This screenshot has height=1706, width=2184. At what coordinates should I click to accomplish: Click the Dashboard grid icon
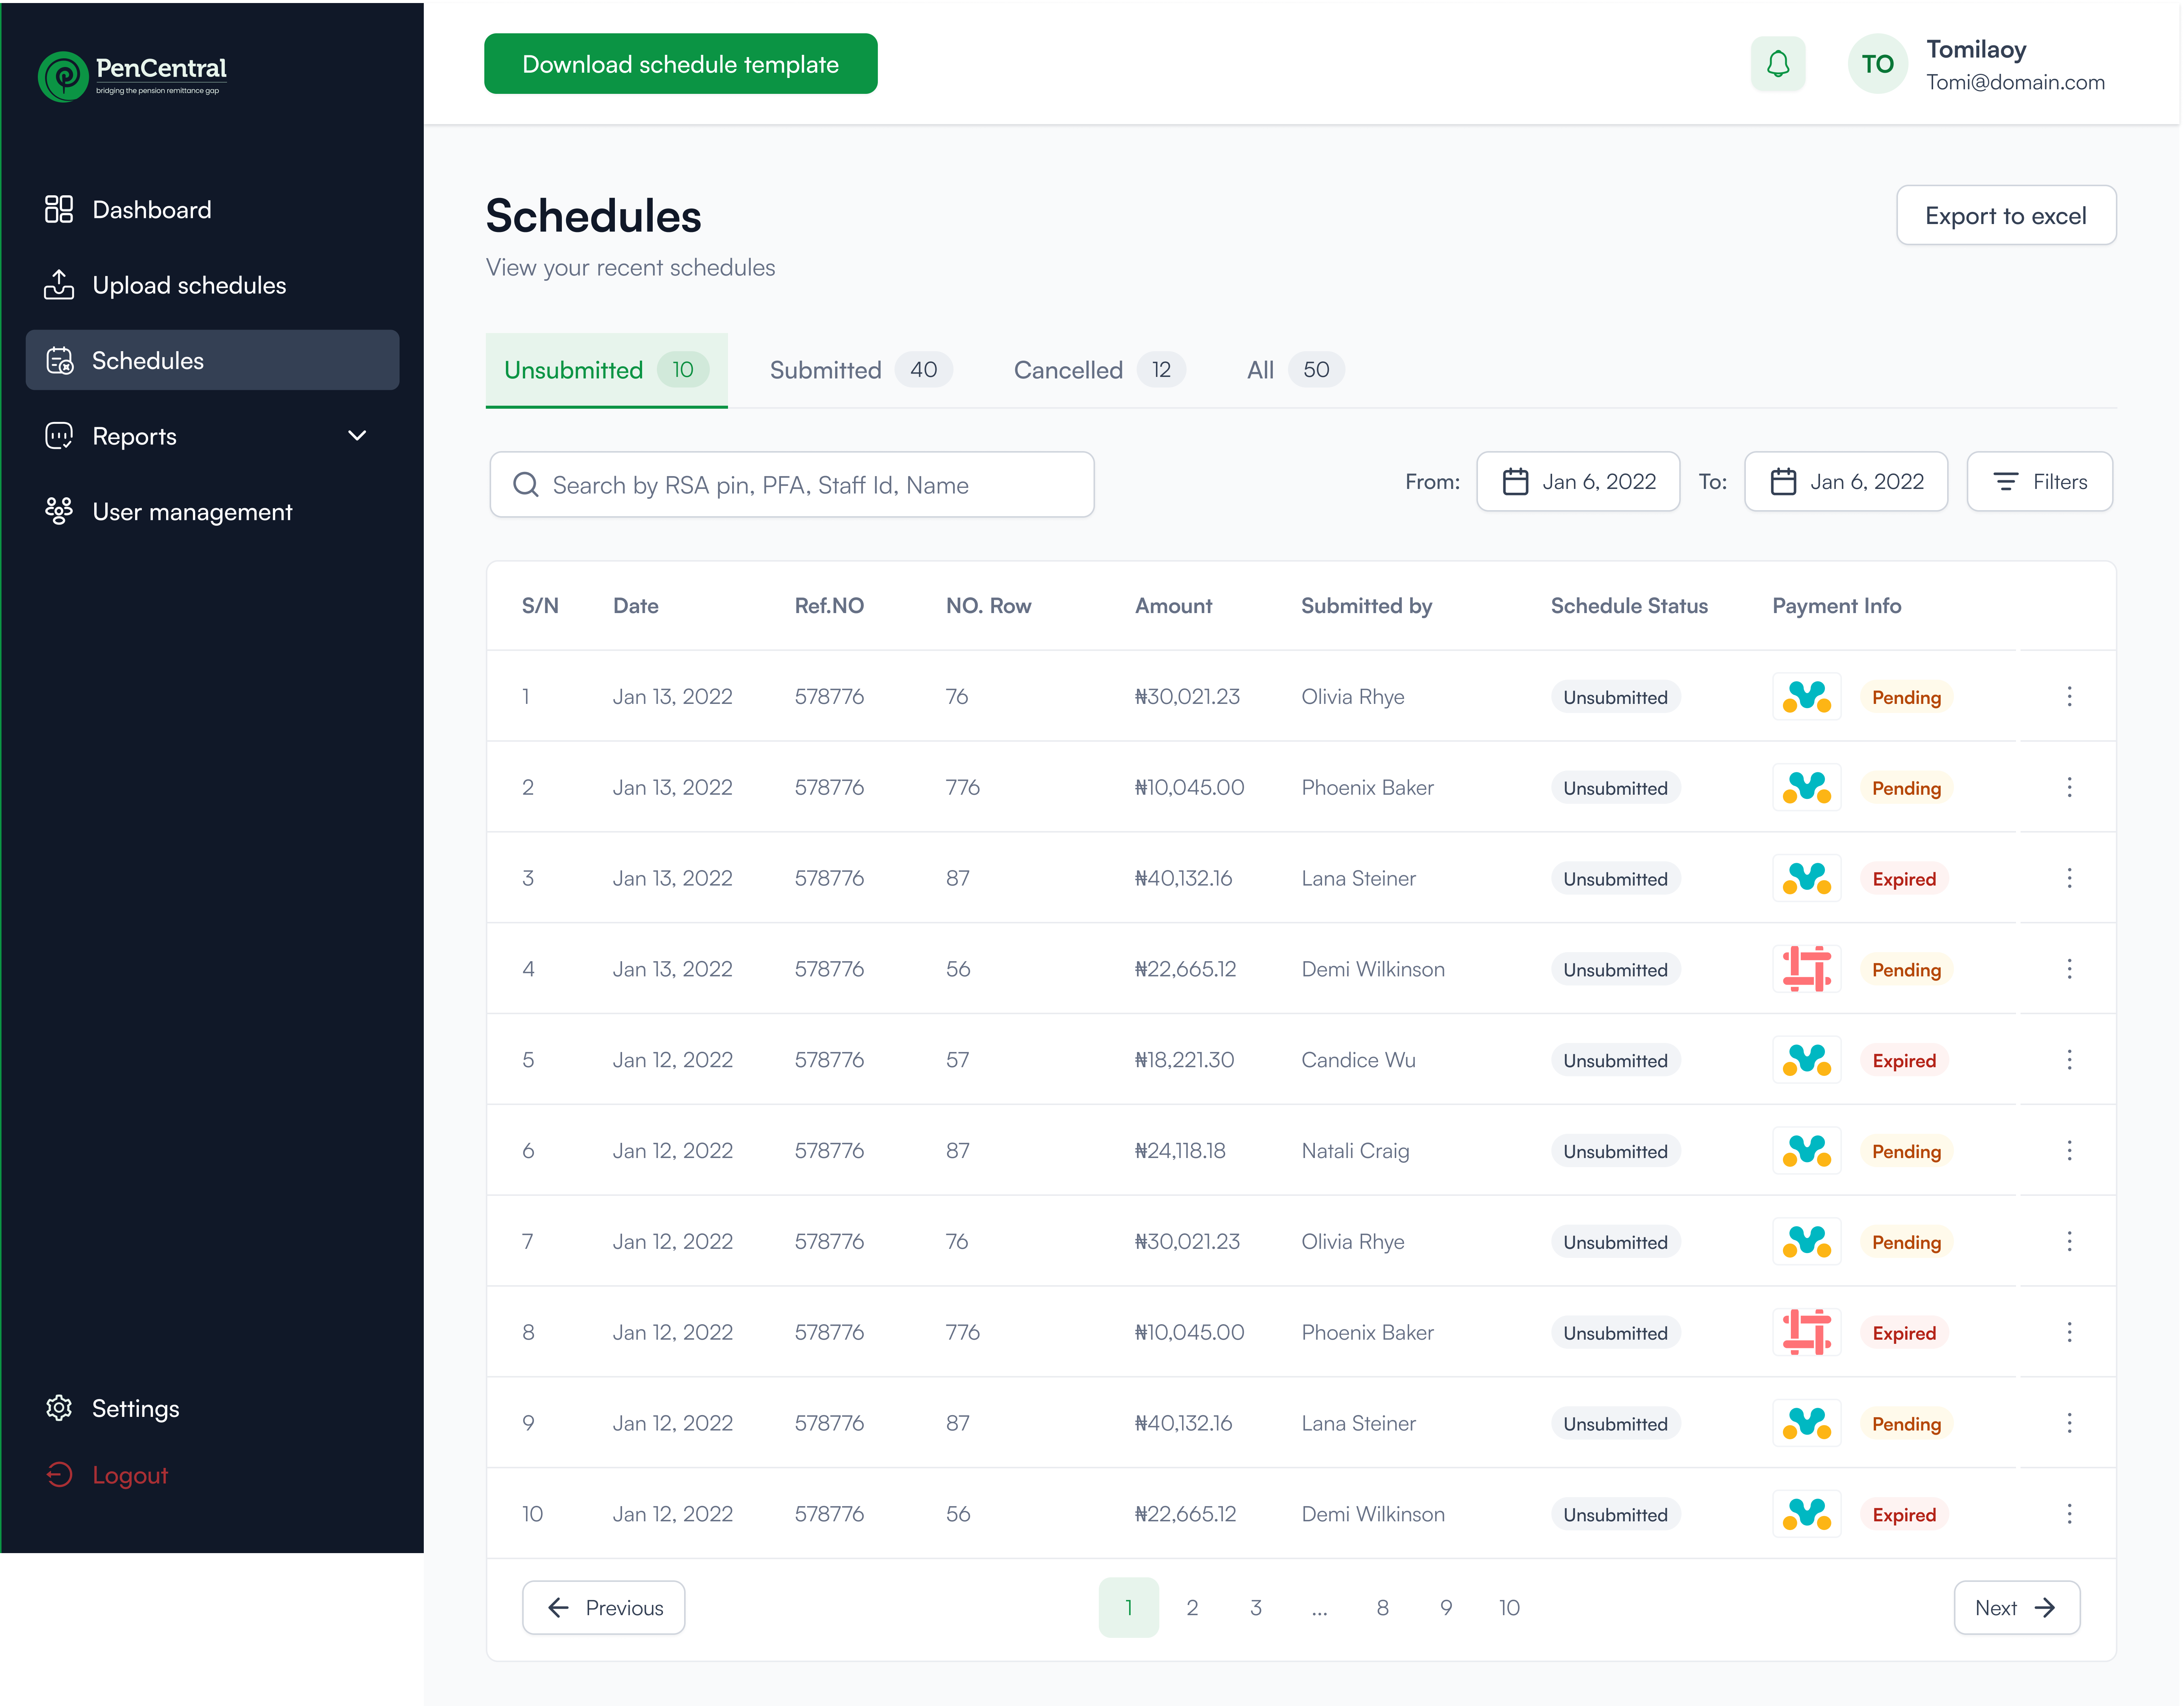(x=59, y=209)
